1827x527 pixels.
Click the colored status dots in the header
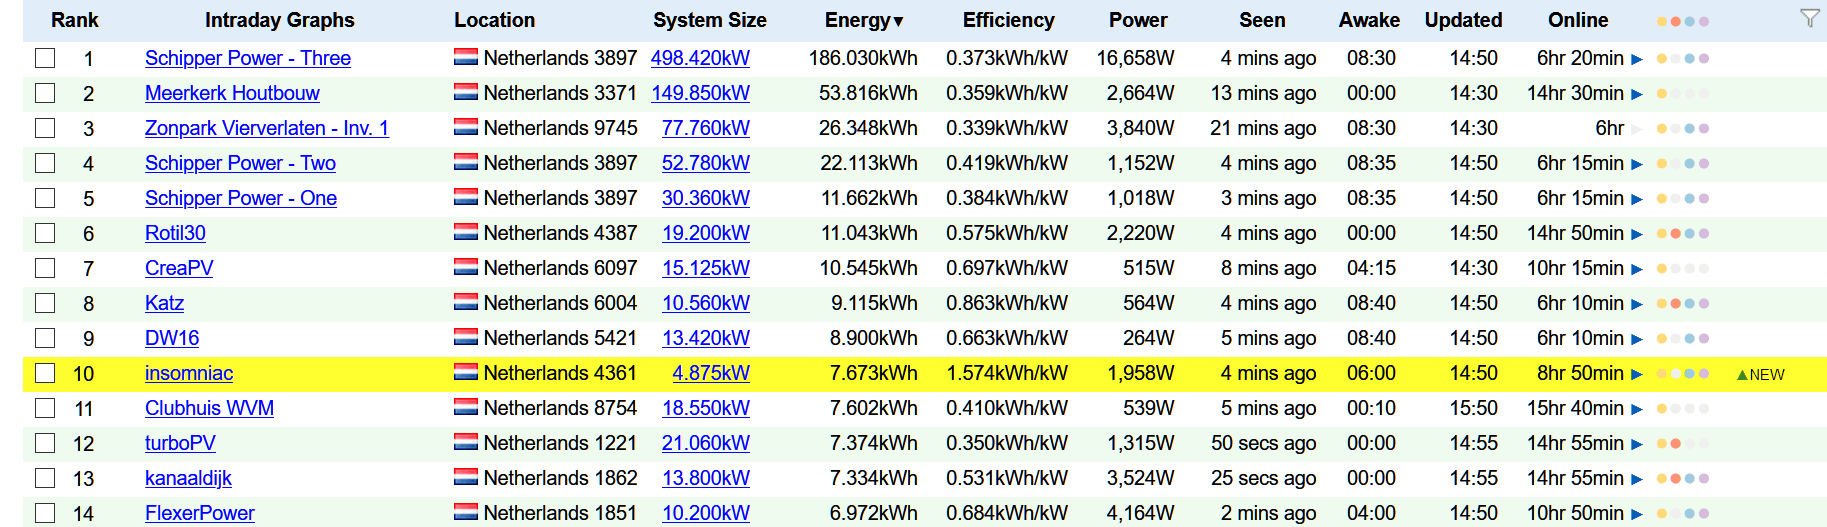(1682, 21)
